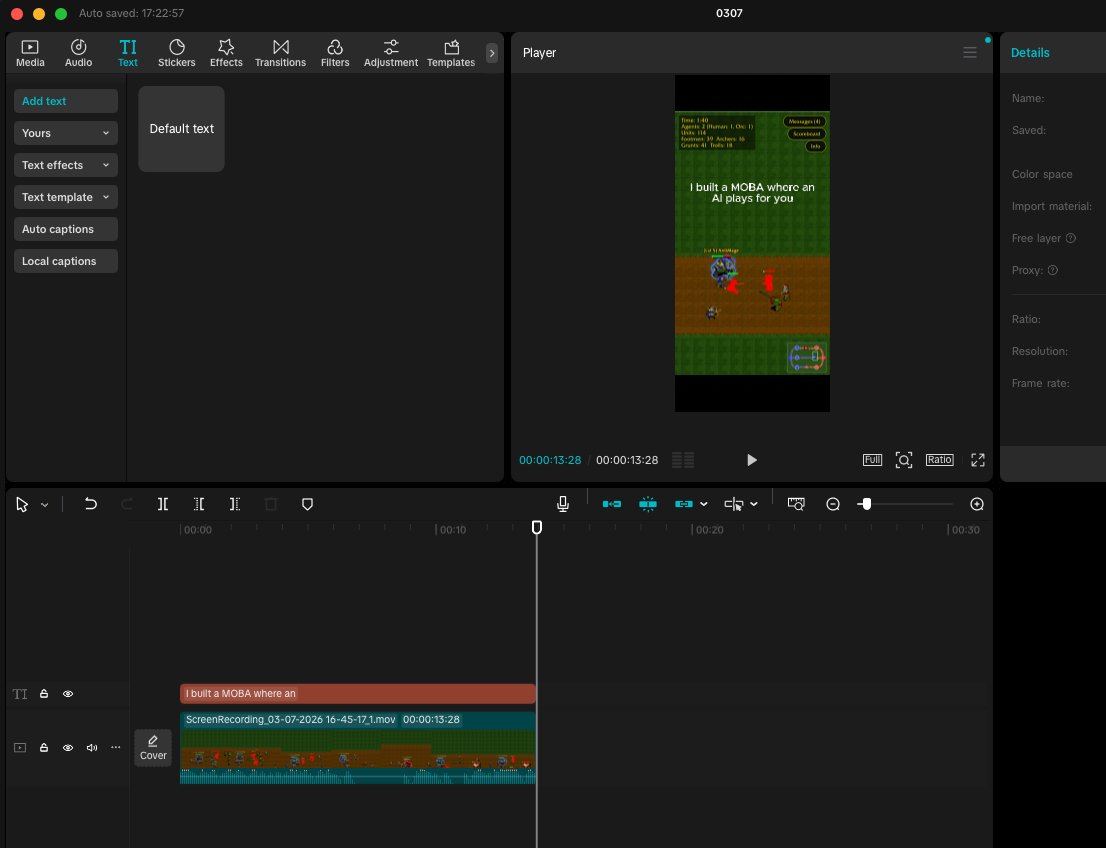The height and width of the screenshot is (848, 1106).
Task: Click the Delete right trim tool
Action: [x=235, y=504]
